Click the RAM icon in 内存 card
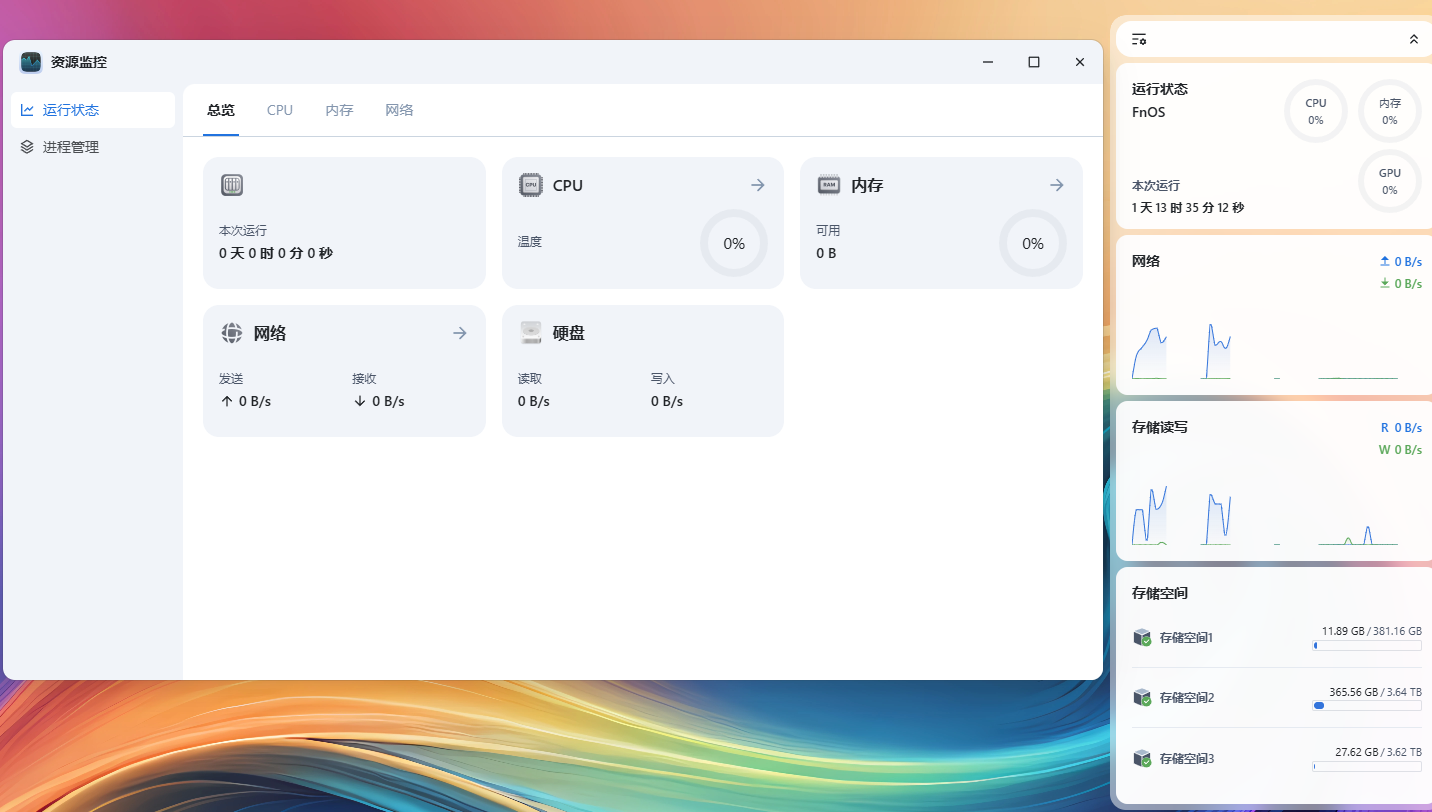1432x812 pixels. pyautogui.click(x=829, y=185)
